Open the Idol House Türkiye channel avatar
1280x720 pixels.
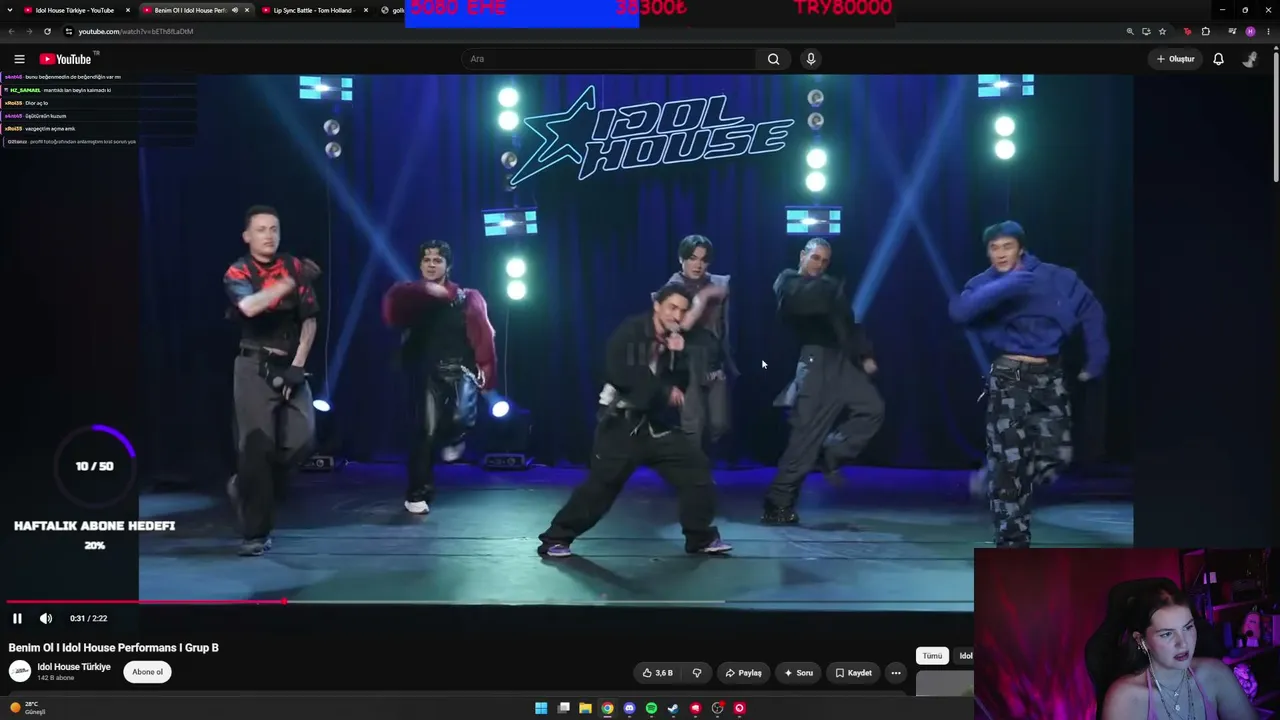[20, 672]
